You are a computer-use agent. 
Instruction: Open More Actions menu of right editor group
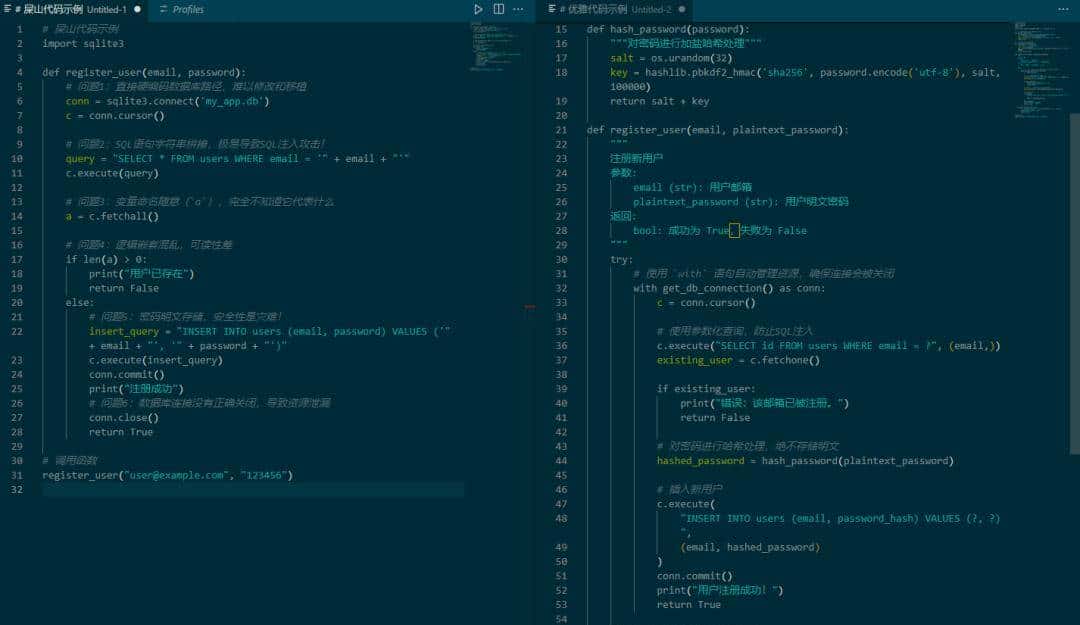pos(1062,9)
